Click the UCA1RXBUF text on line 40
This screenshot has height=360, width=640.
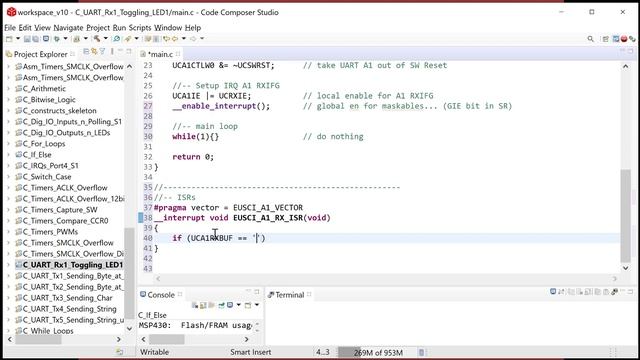click(211, 238)
